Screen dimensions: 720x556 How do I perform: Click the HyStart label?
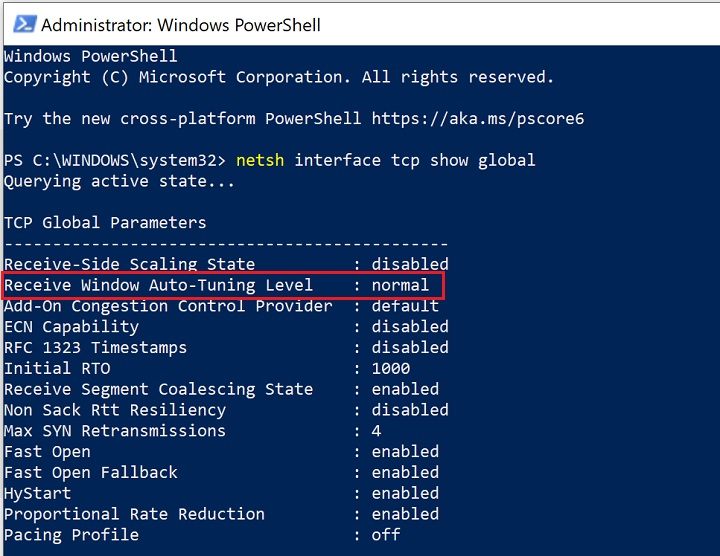pyautogui.click(x=37, y=493)
